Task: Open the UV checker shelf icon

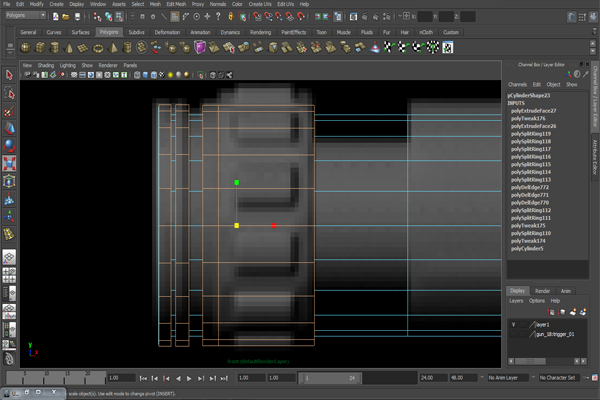Action: (x=448, y=47)
